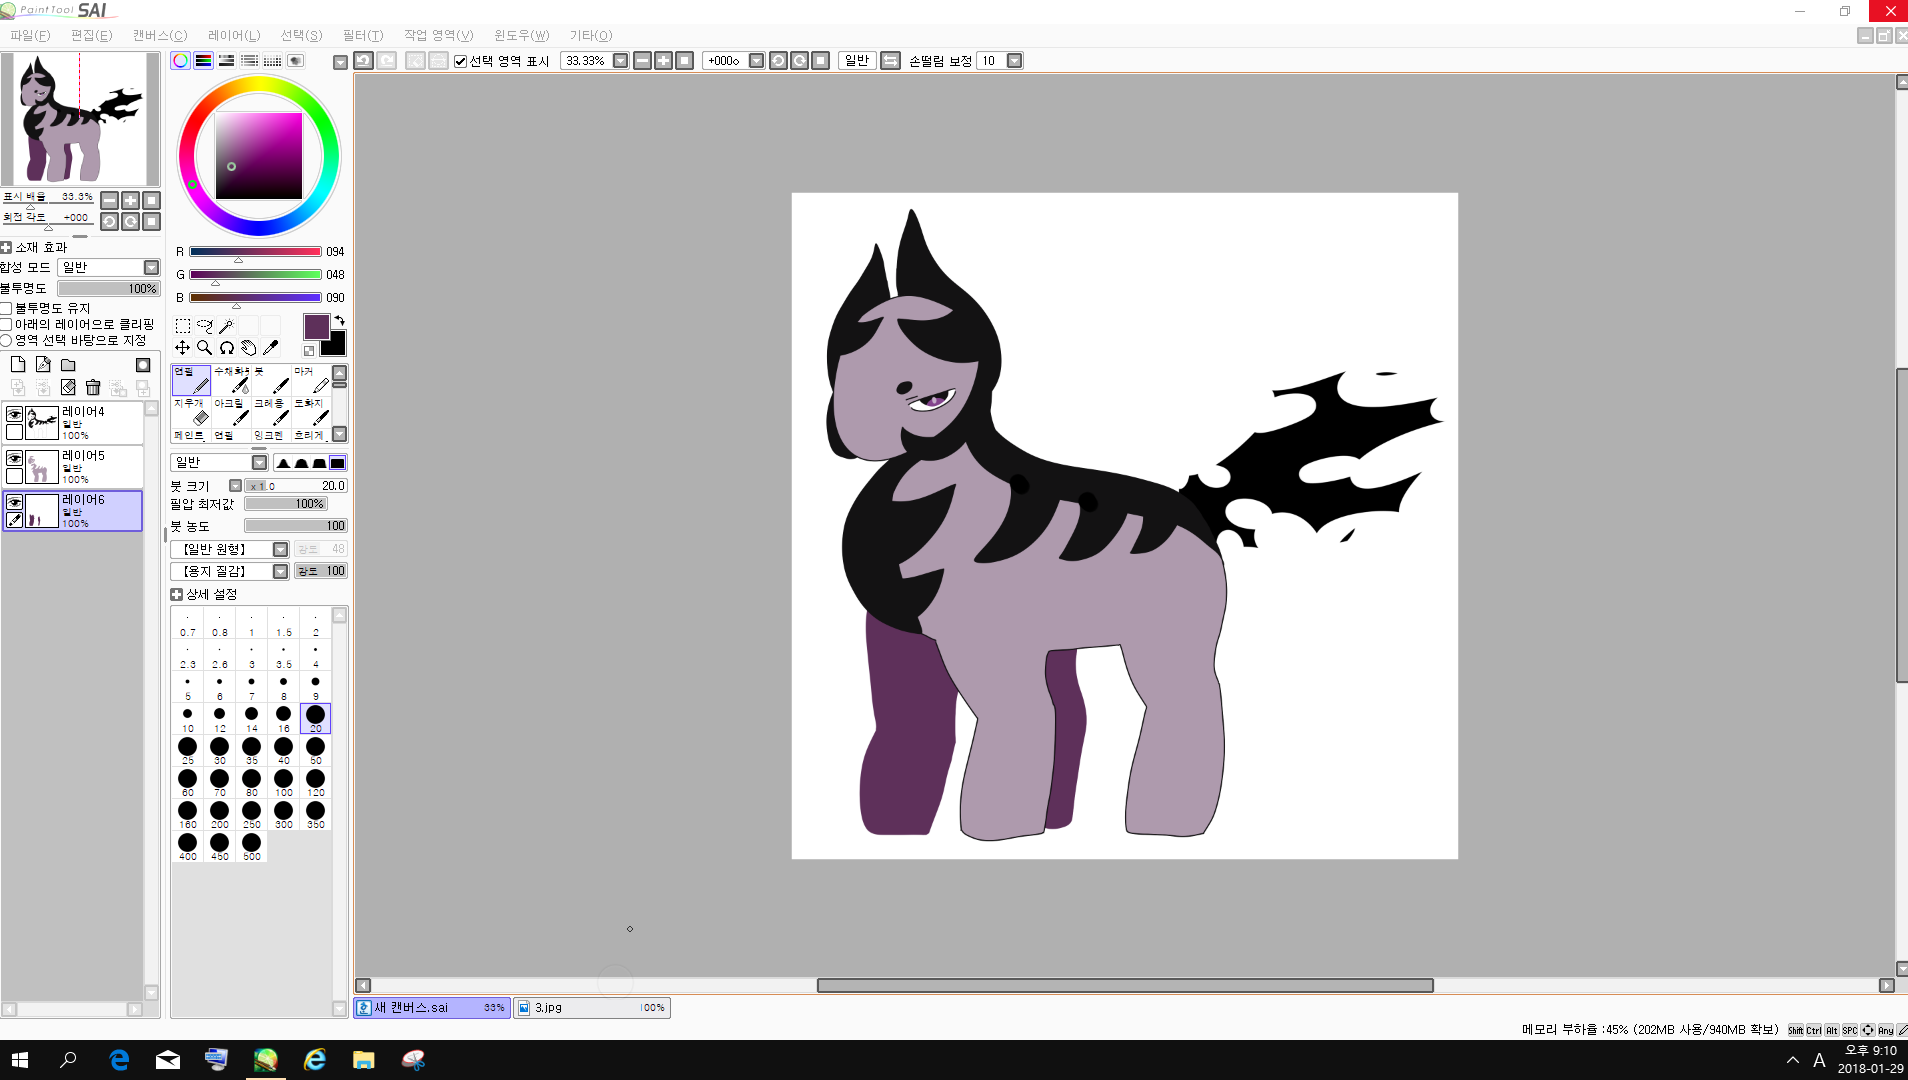Select the Magic Wand tool
The height and width of the screenshot is (1080, 1908).
[x=227, y=326]
